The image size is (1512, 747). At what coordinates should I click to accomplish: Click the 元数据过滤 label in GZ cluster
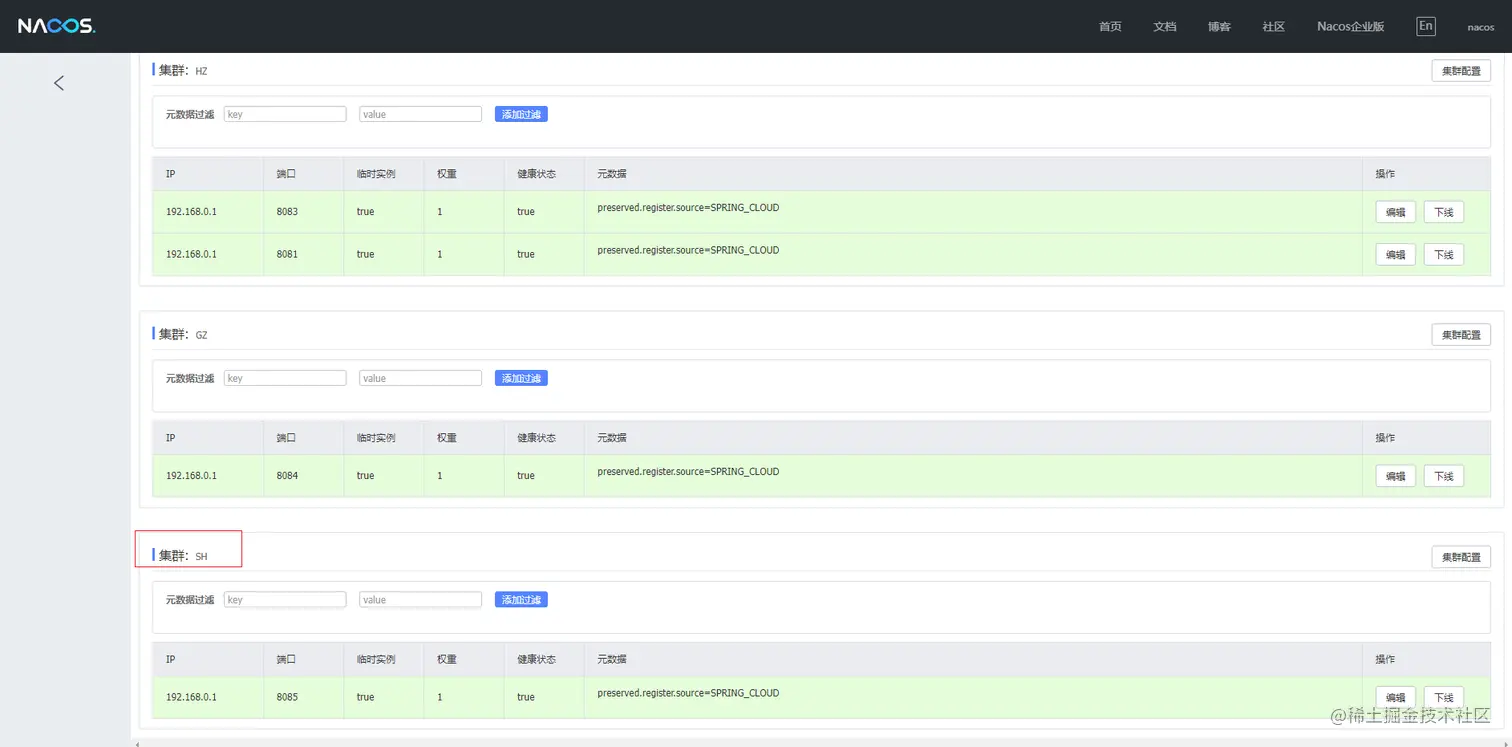click(x=190, y=378)
